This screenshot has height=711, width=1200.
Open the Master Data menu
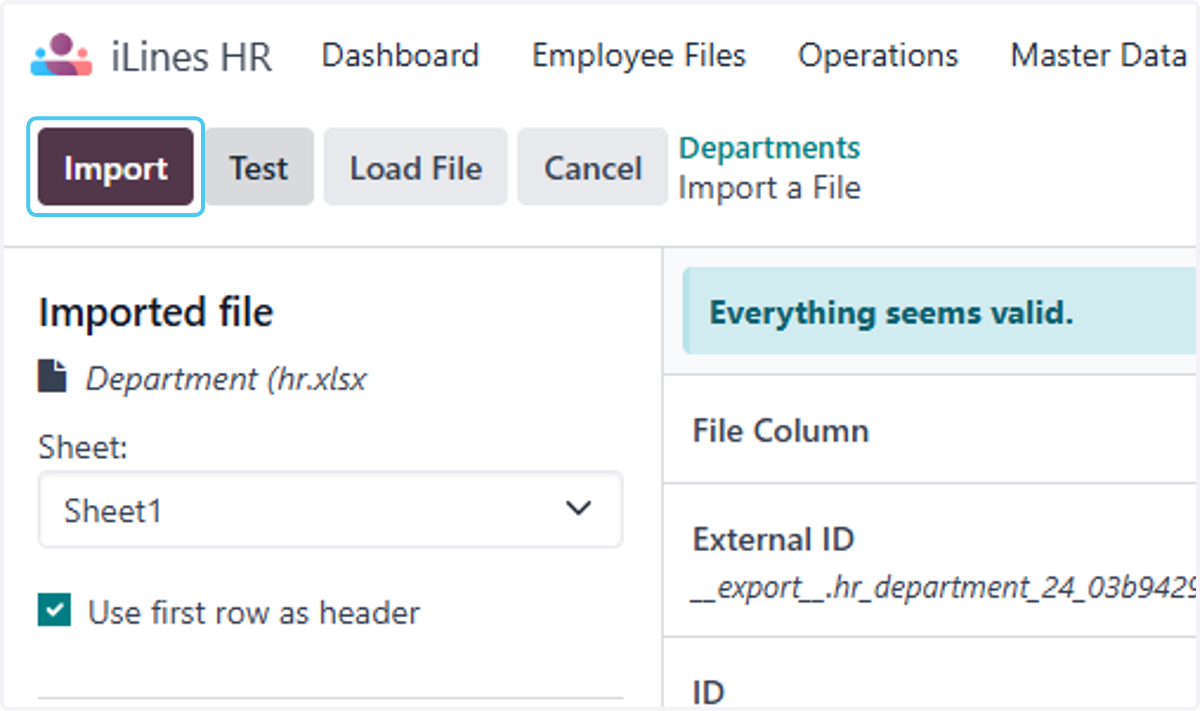[1098, 55]
